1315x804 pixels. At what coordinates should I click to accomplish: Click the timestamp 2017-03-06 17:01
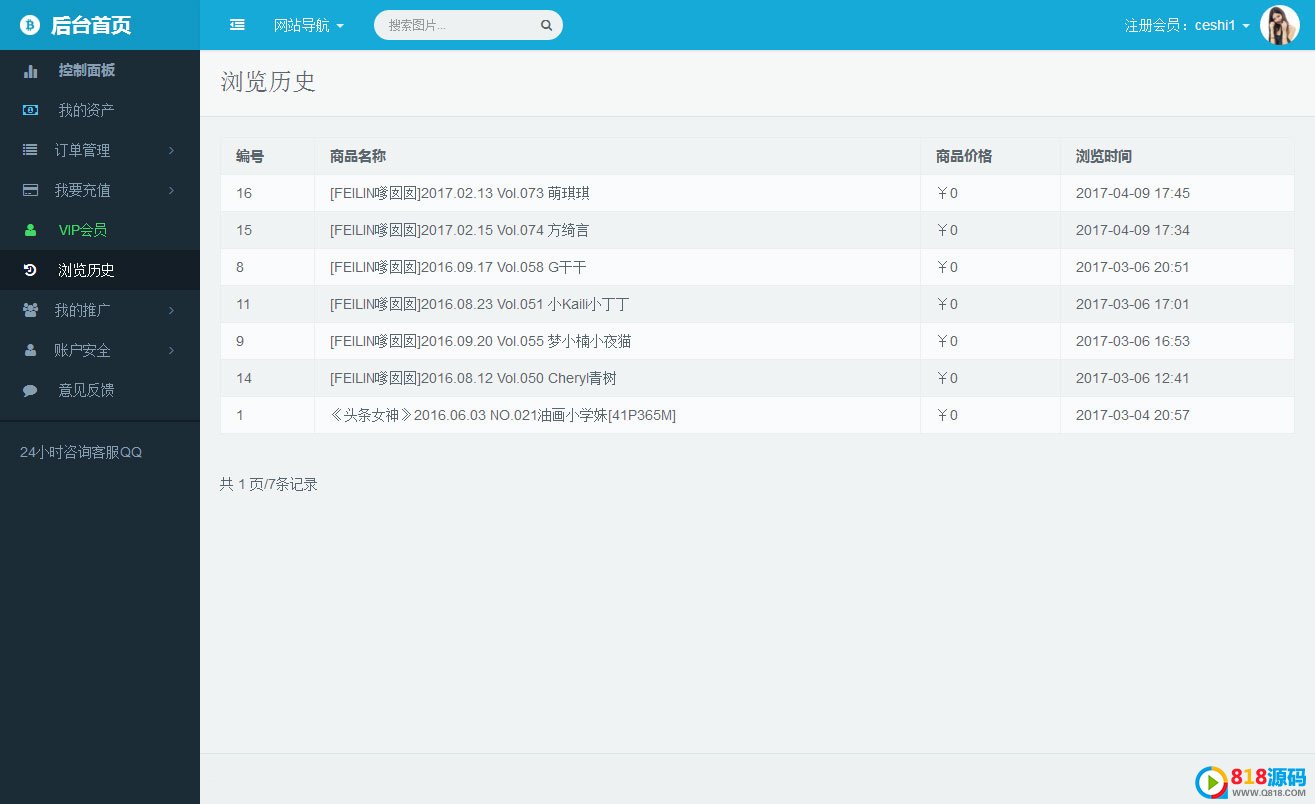coord(1133,304)
